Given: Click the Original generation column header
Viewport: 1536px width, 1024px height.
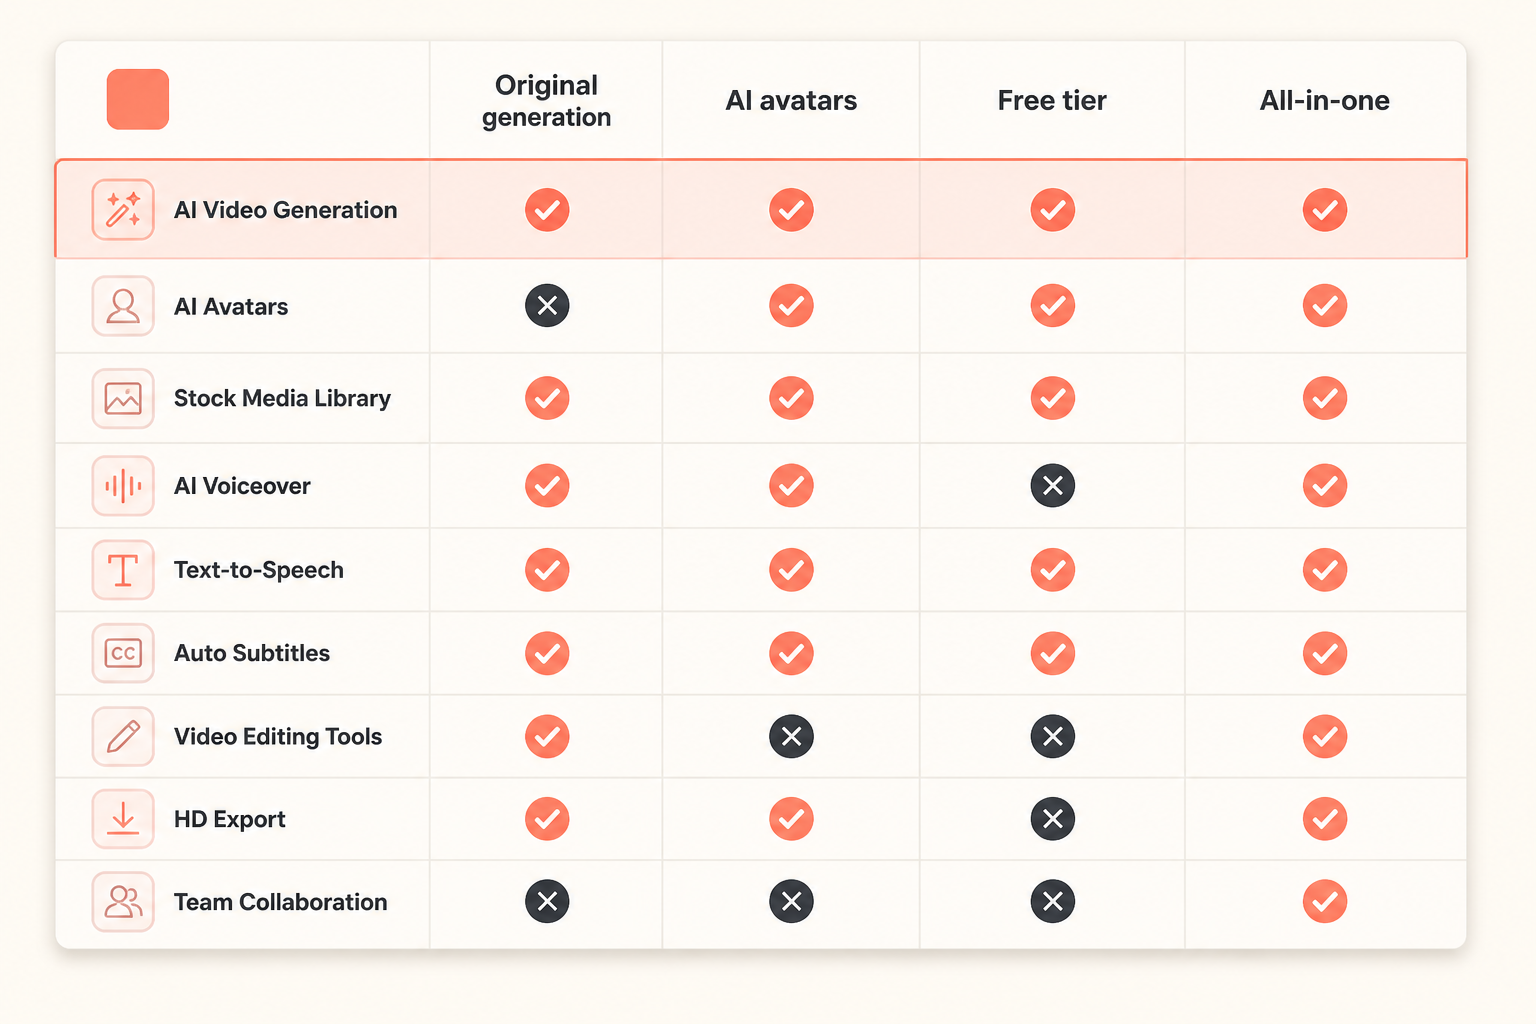Looking at the screenshot, I should pyautogui.click(x=546, y=101).
